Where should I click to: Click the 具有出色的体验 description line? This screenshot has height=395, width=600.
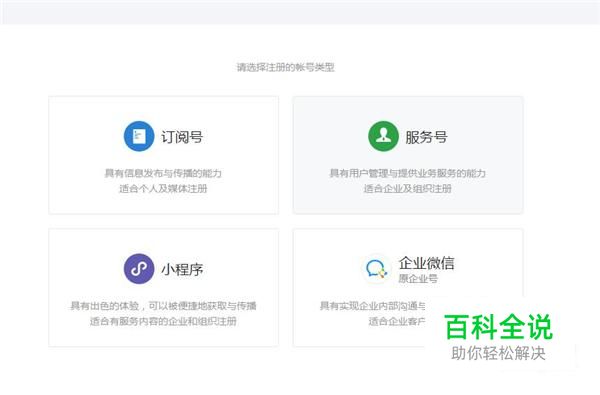pyautogui.click(x=163, y=306)
